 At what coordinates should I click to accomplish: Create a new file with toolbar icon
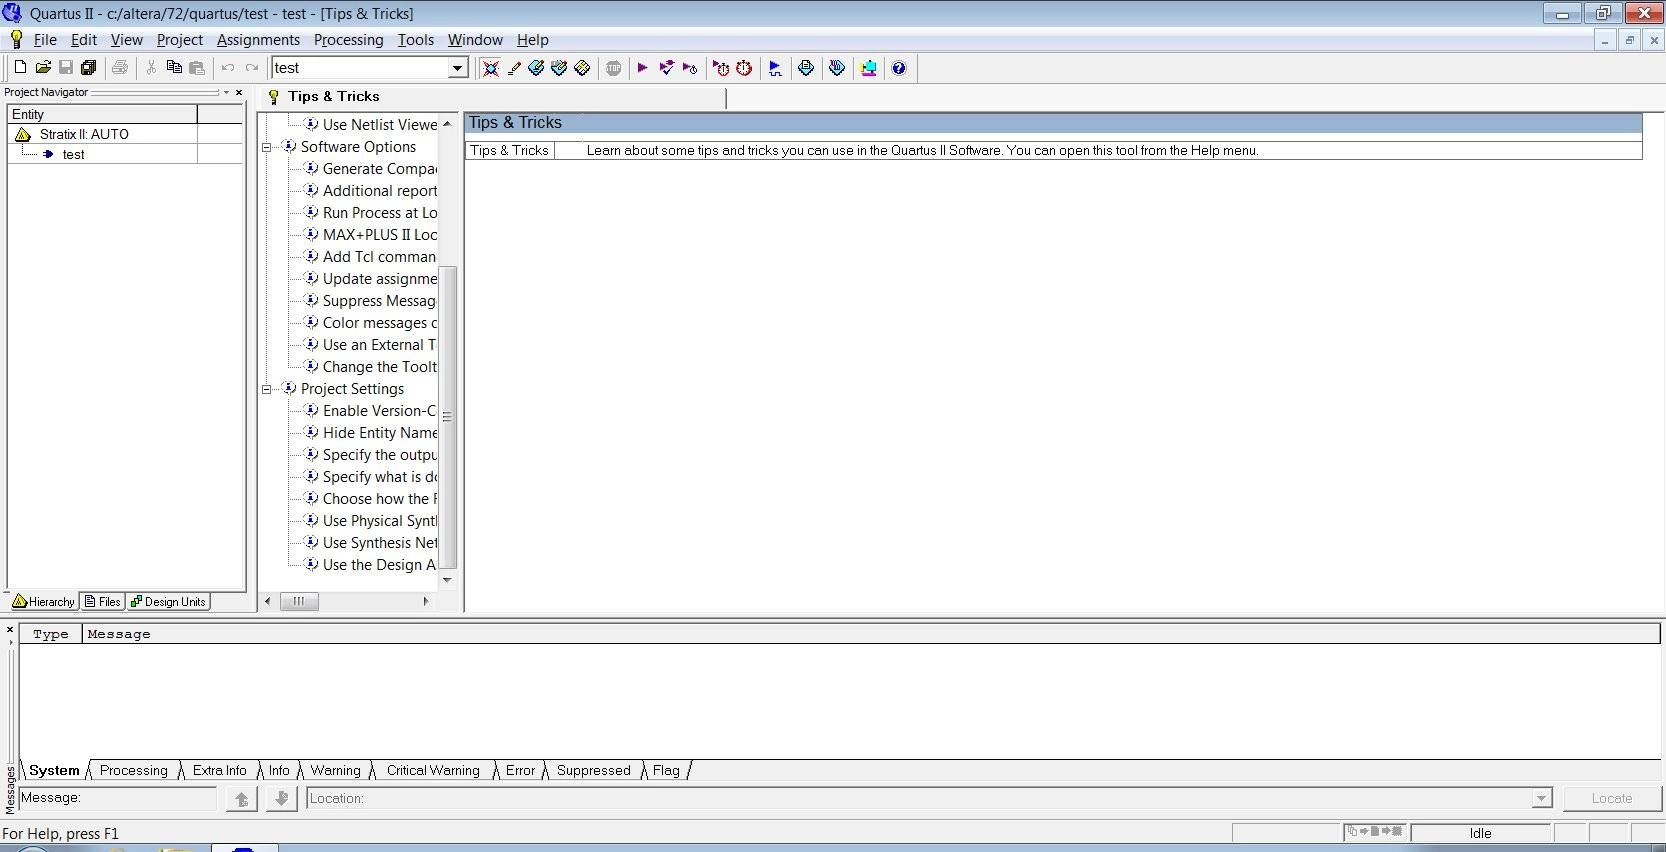[20, 68]
